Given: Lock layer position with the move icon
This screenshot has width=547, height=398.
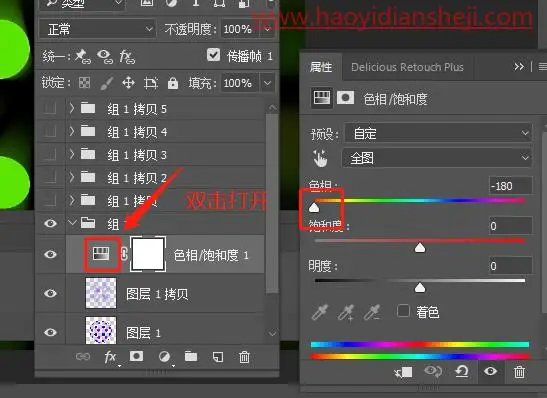Looking at the screenshot, I should (128, 83).
